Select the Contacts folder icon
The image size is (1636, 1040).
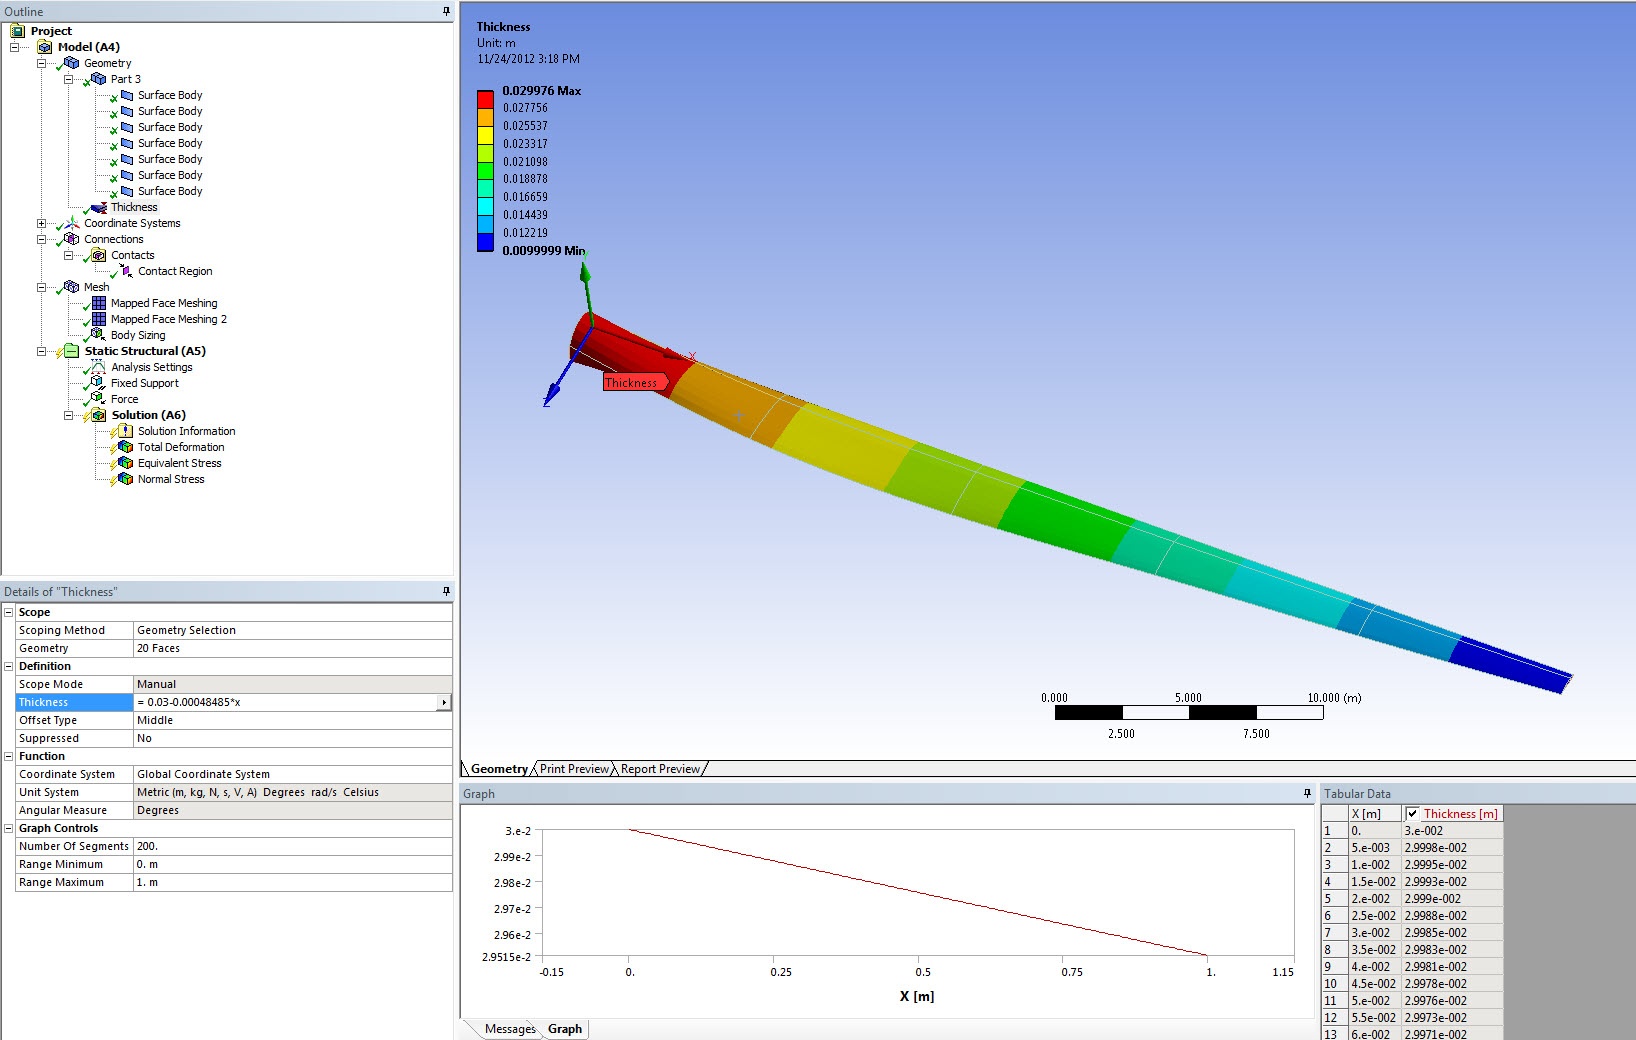(99, 255)
